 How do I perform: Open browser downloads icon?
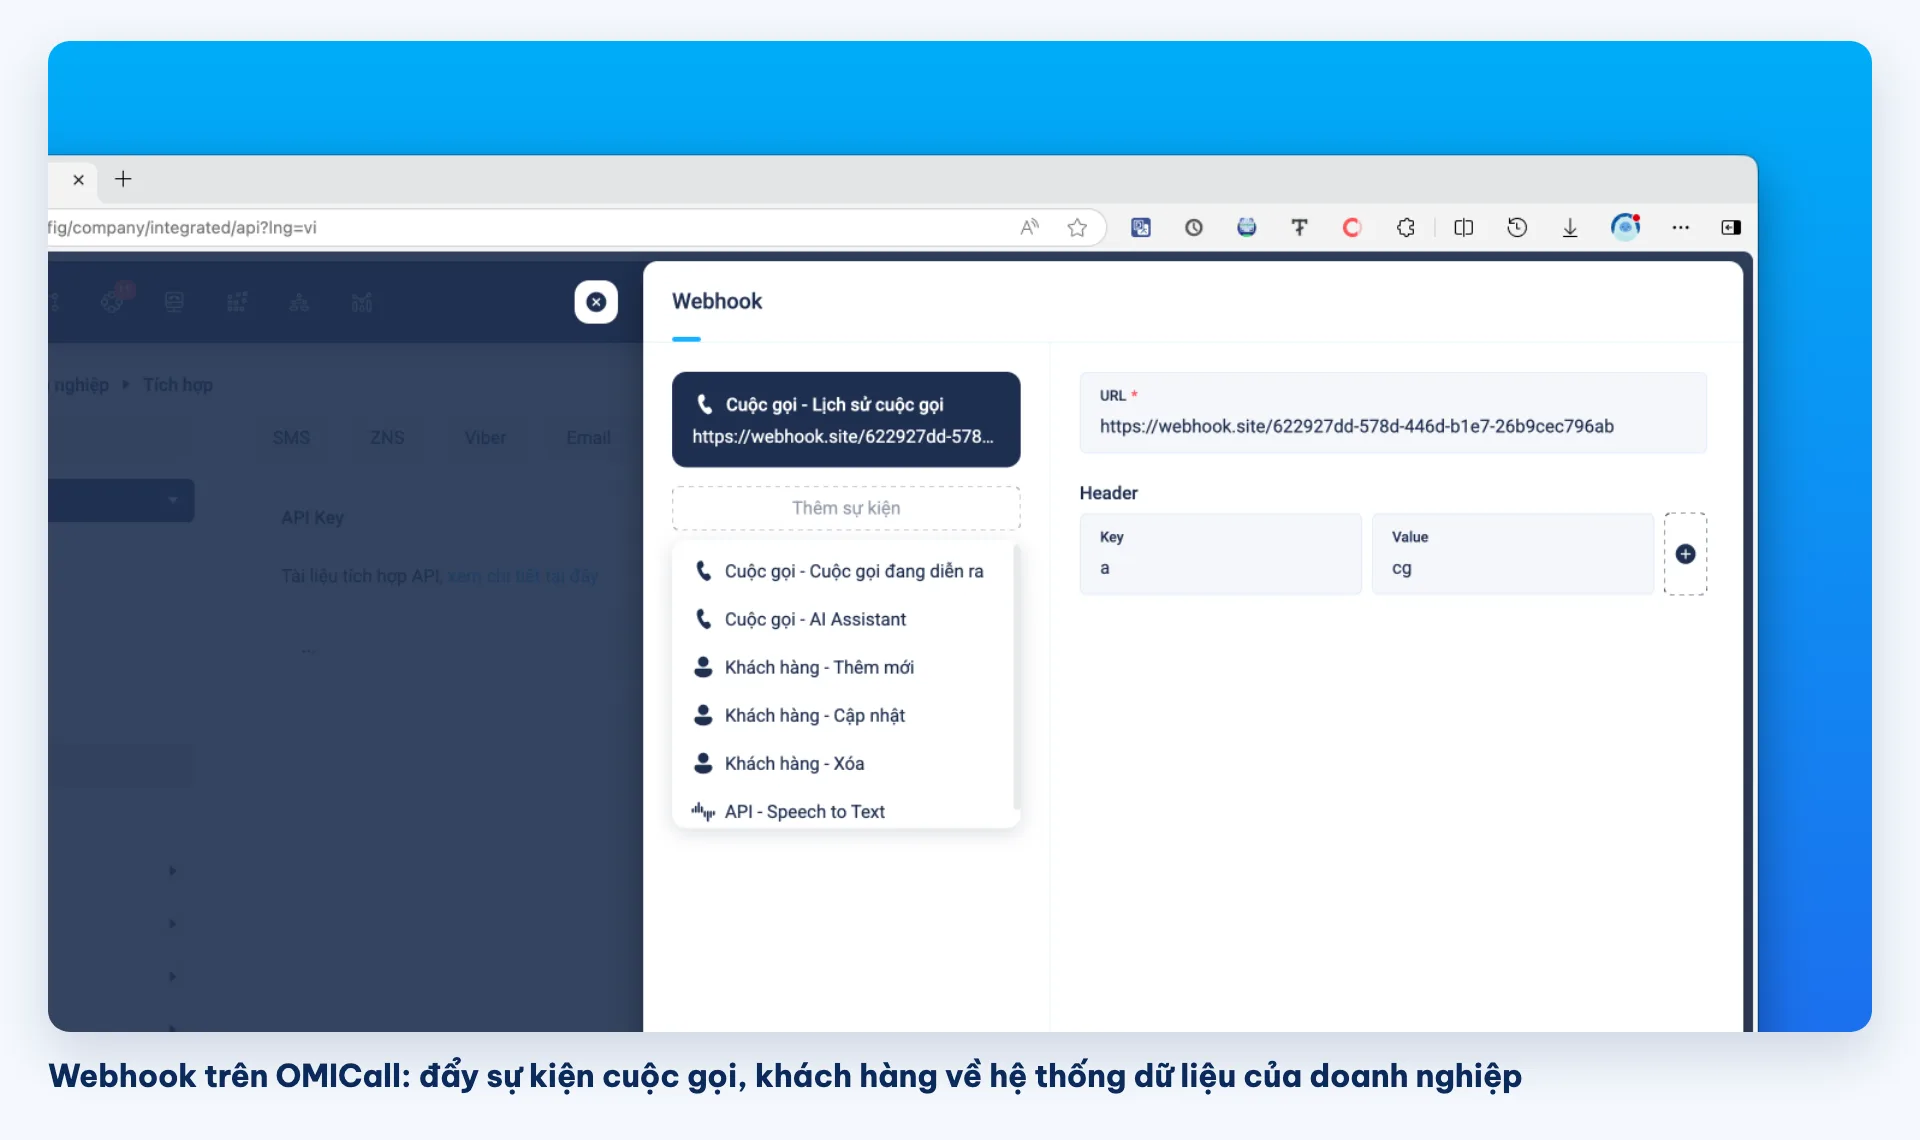tap(1570, 228)
